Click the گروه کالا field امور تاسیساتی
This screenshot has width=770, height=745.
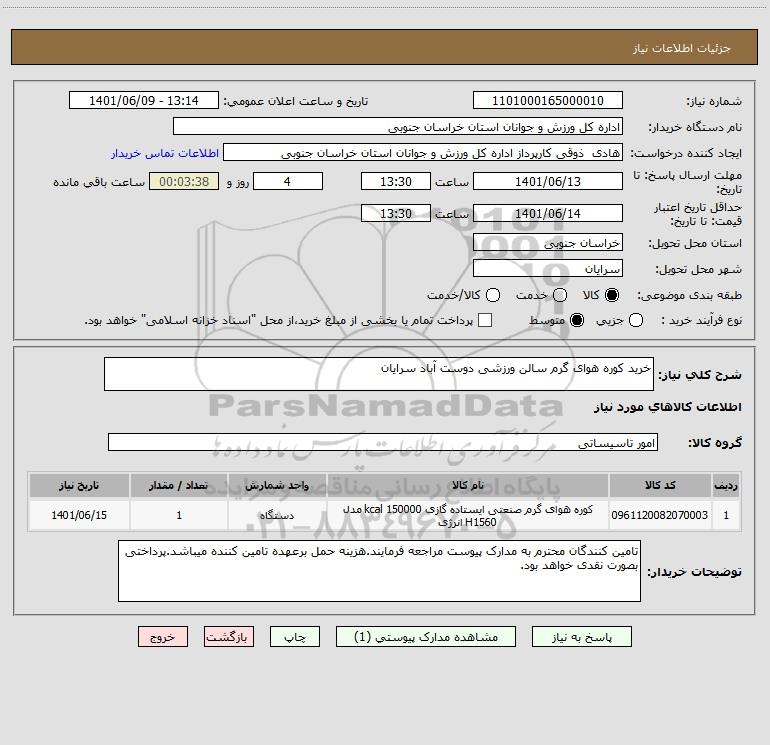click(x=383, y=442)
